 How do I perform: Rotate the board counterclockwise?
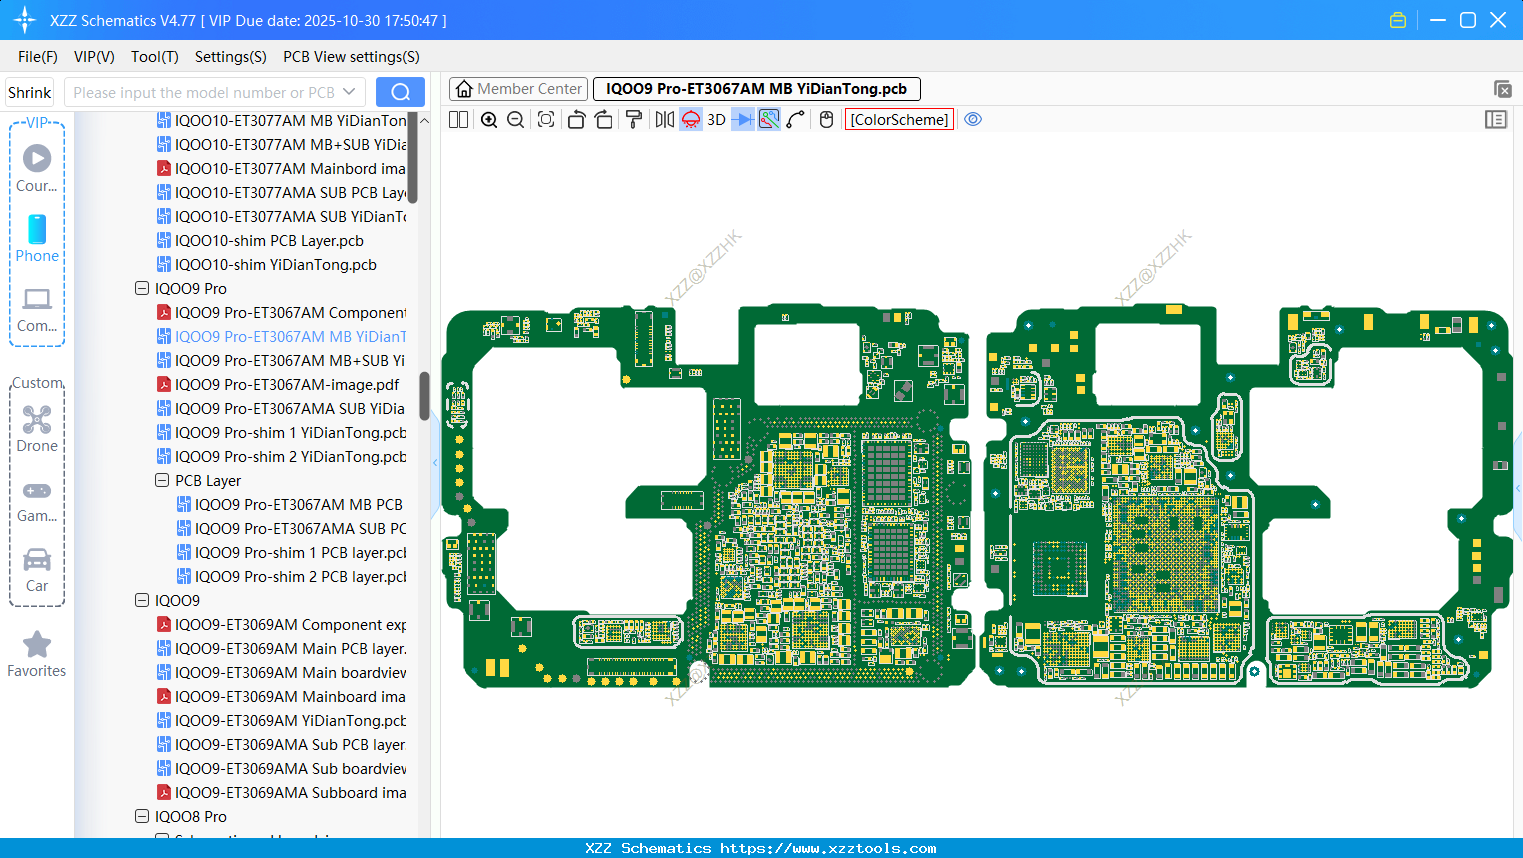pos(576,120)
